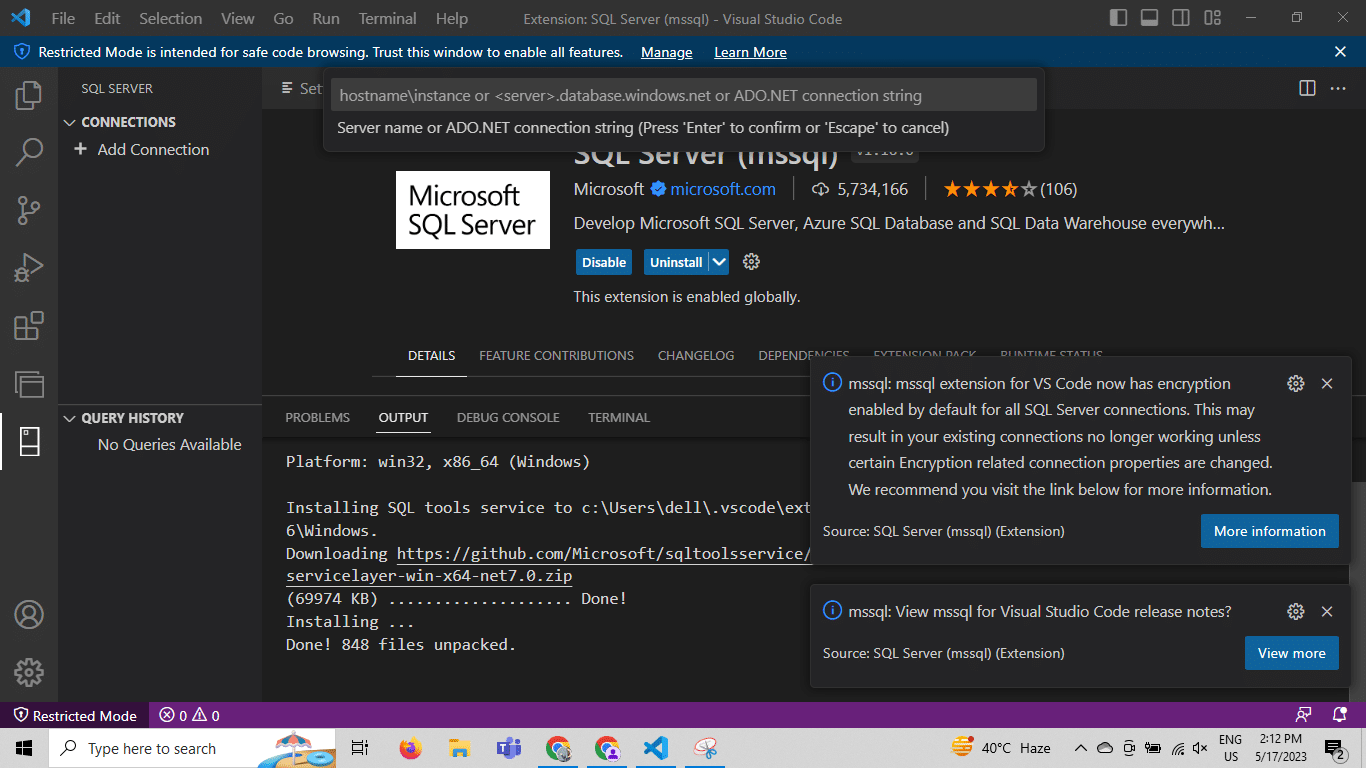Switch to the PROBLEMS panel tab
Screen dimensions: 1366x768
[x=317, y=417]
